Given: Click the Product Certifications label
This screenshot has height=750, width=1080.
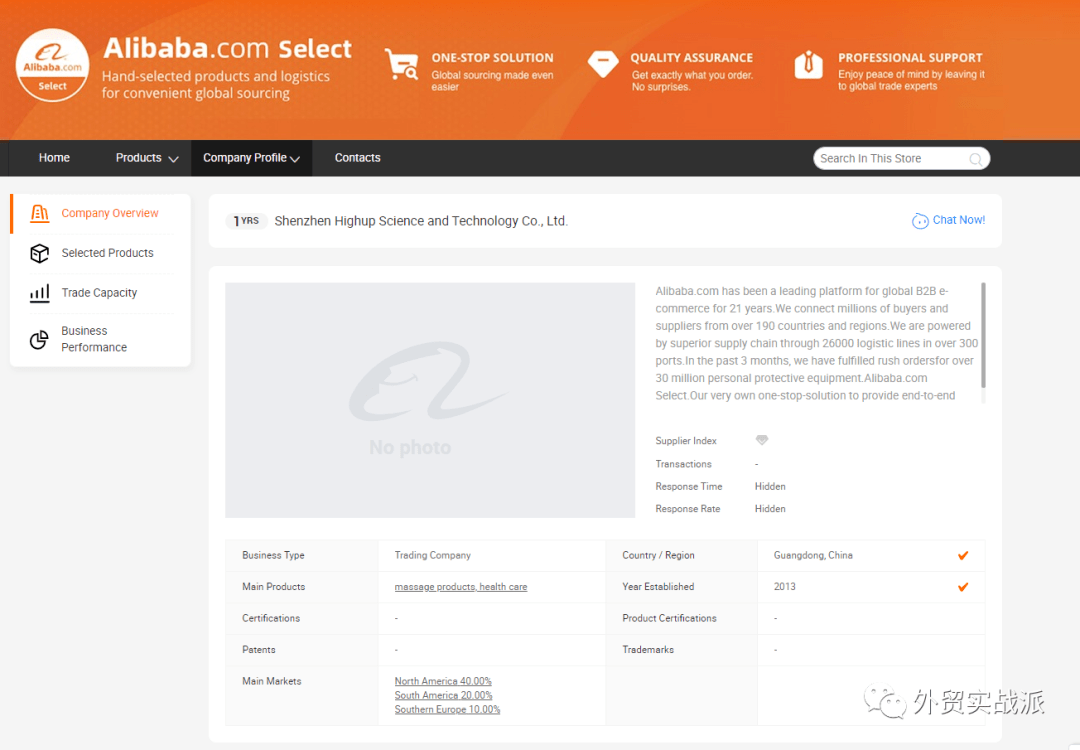Looking at the screenshot, I should 669,618.
